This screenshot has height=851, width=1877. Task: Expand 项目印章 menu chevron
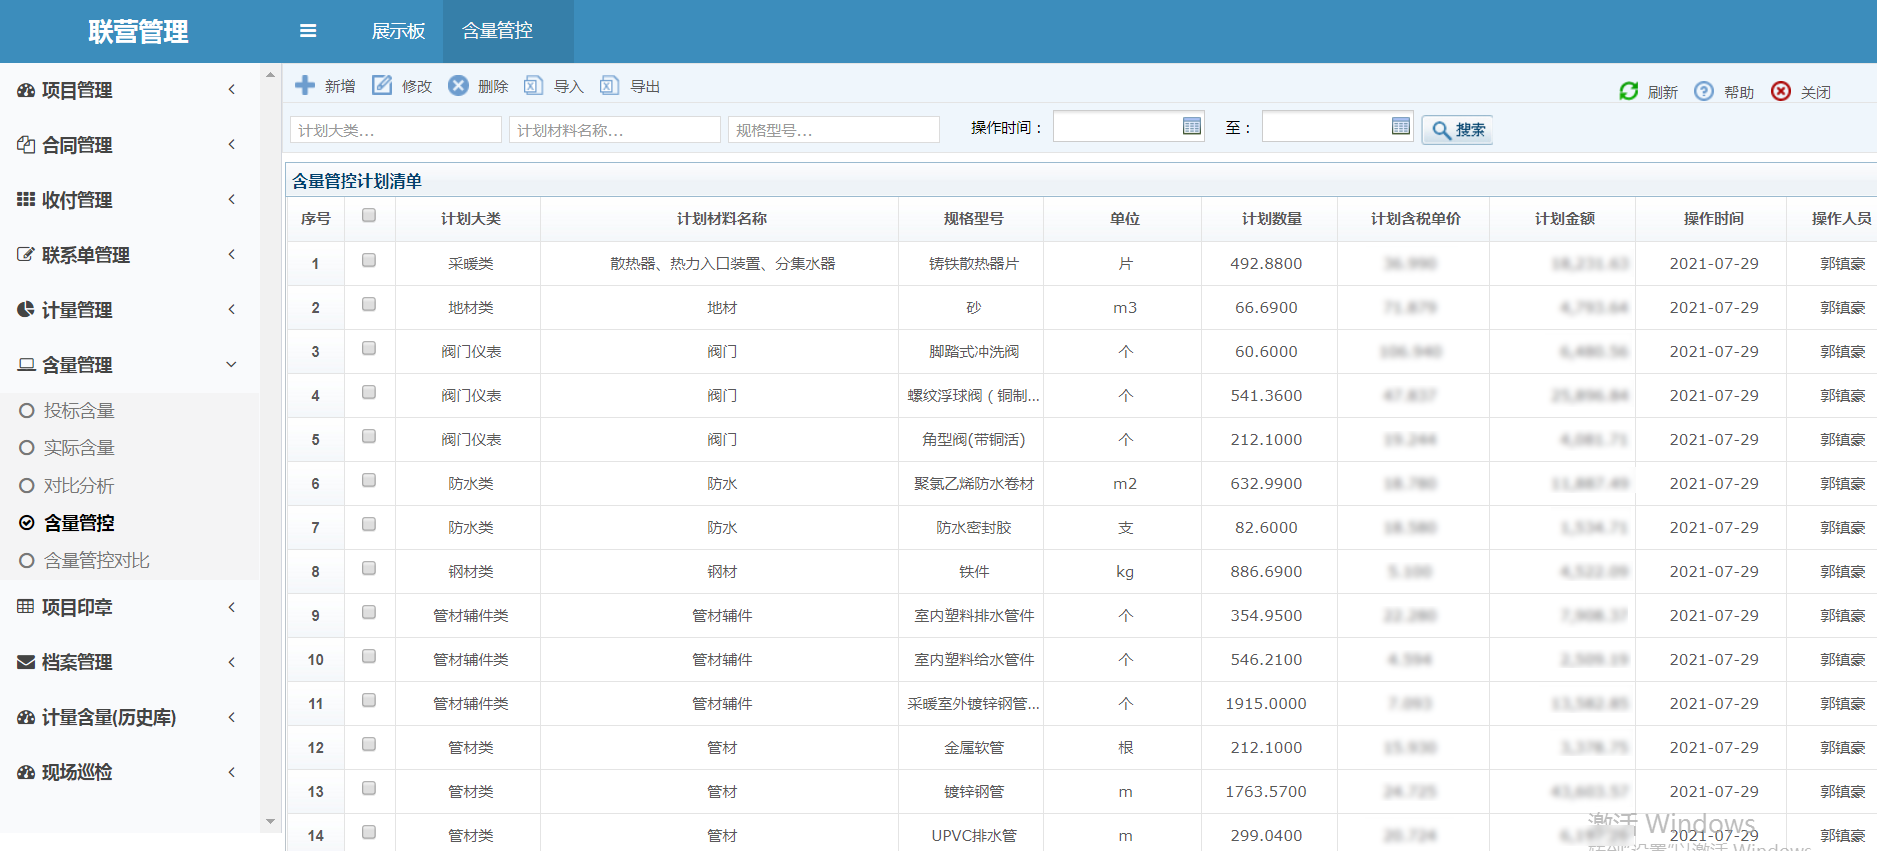[x=232, y=607]
